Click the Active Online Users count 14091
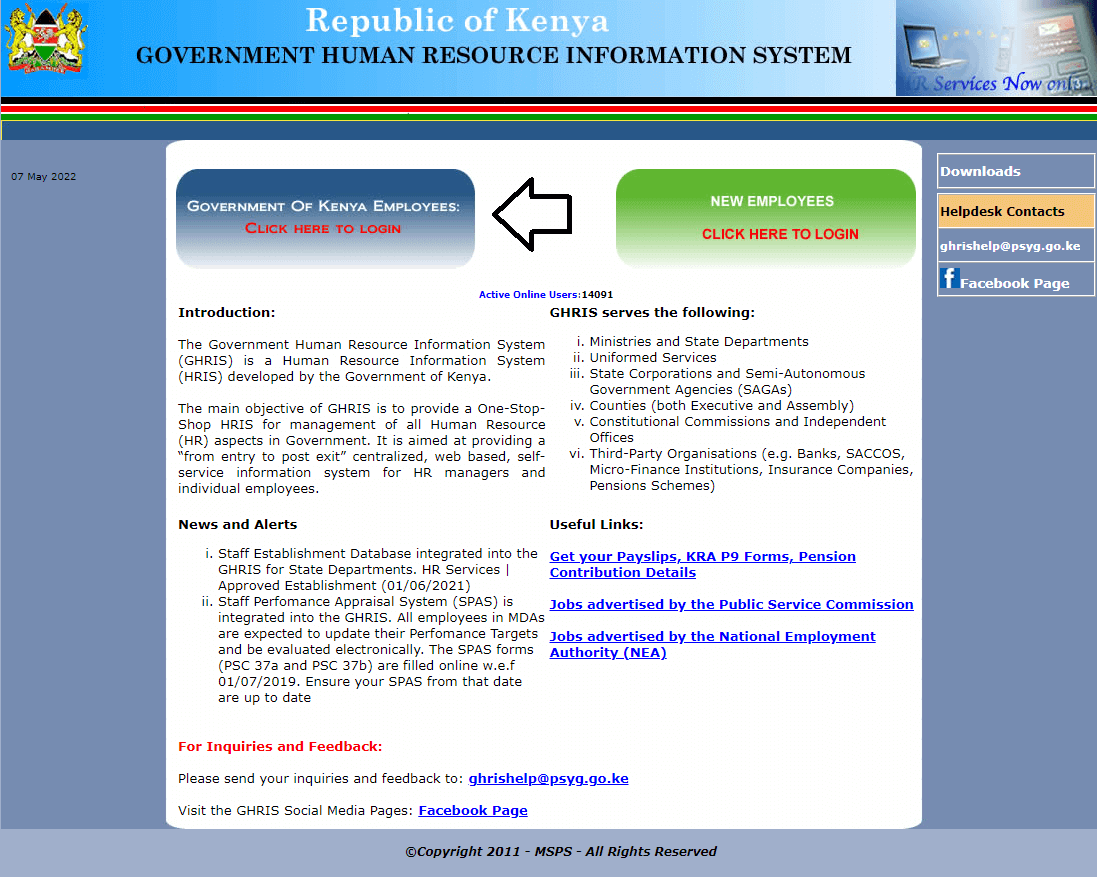 tap(597, 294)
